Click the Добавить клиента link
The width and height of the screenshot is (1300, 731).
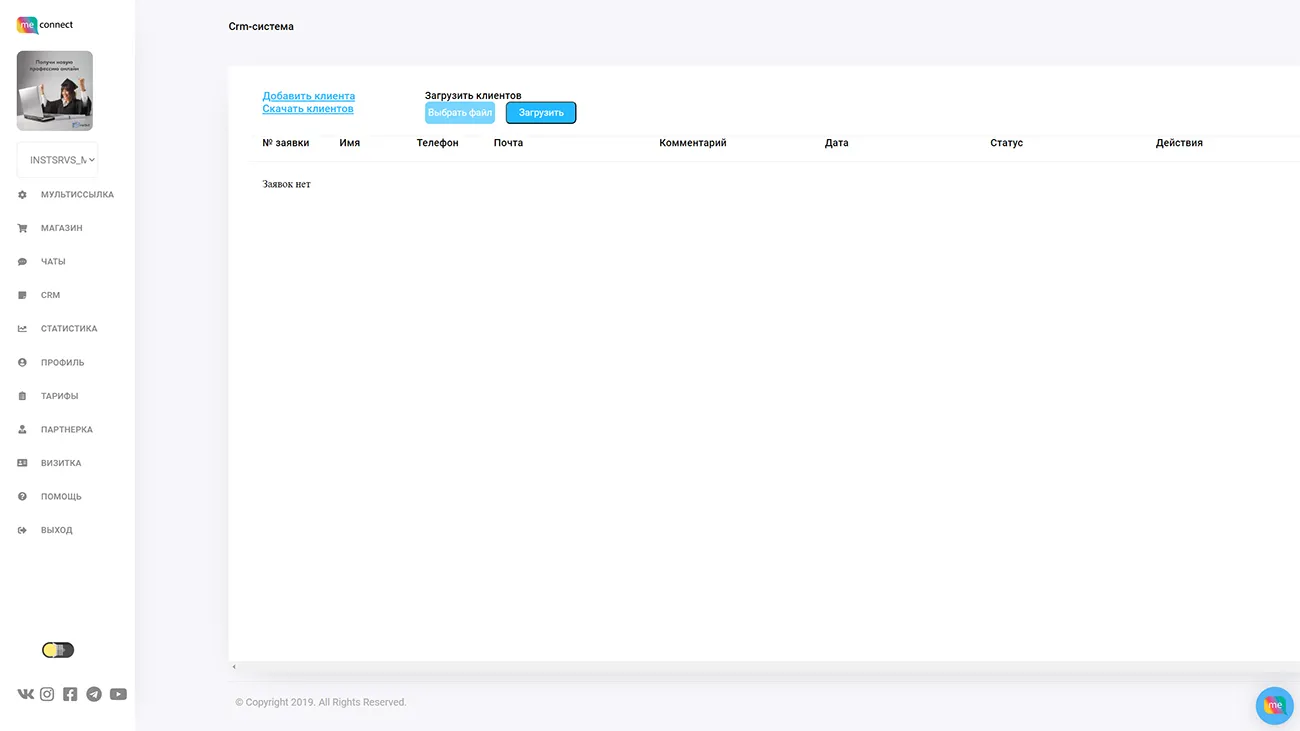pyautogui.click(x=308, y=96)
